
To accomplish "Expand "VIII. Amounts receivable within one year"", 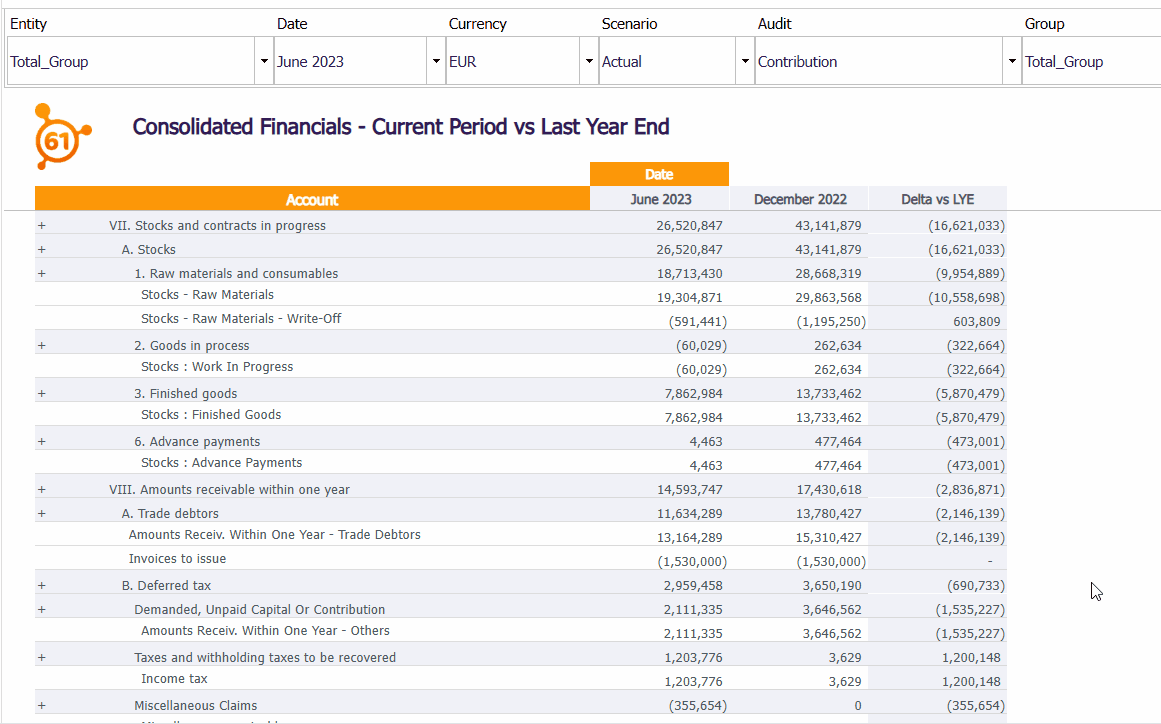I will coord(41,489).
